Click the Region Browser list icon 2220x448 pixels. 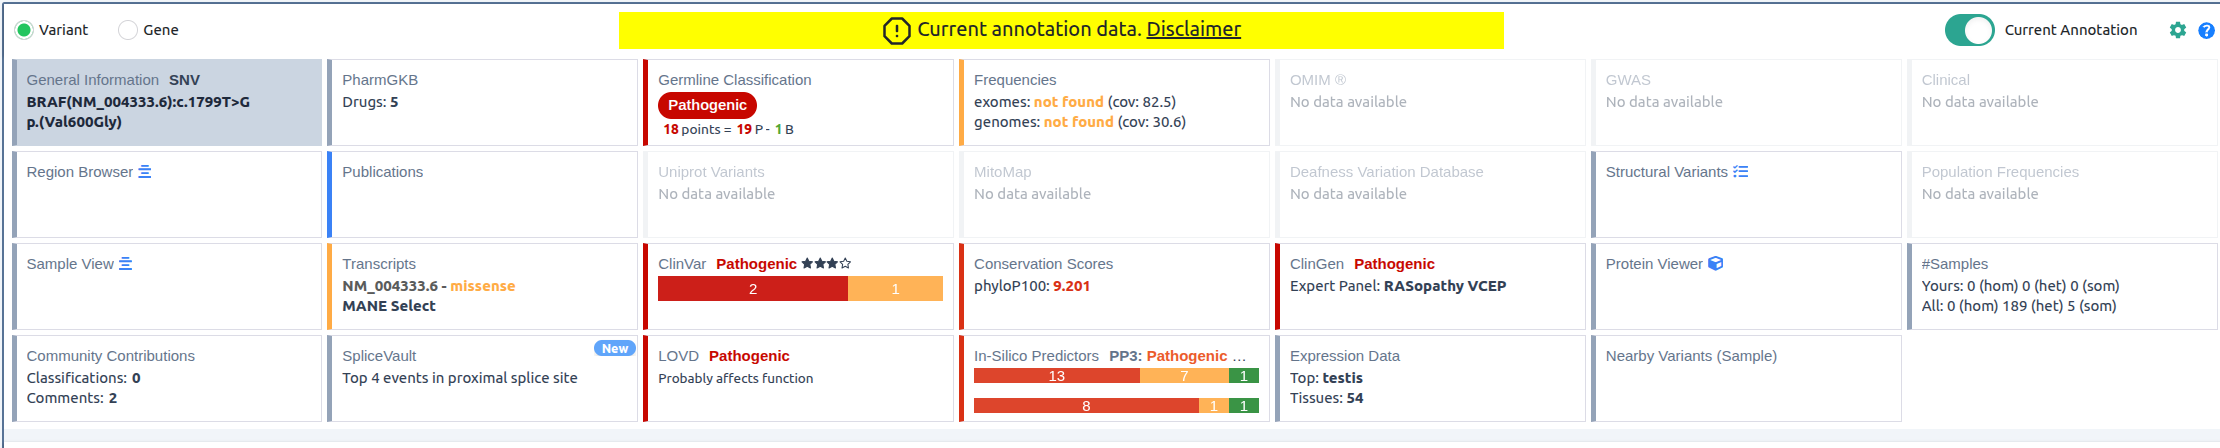(145, 172)
